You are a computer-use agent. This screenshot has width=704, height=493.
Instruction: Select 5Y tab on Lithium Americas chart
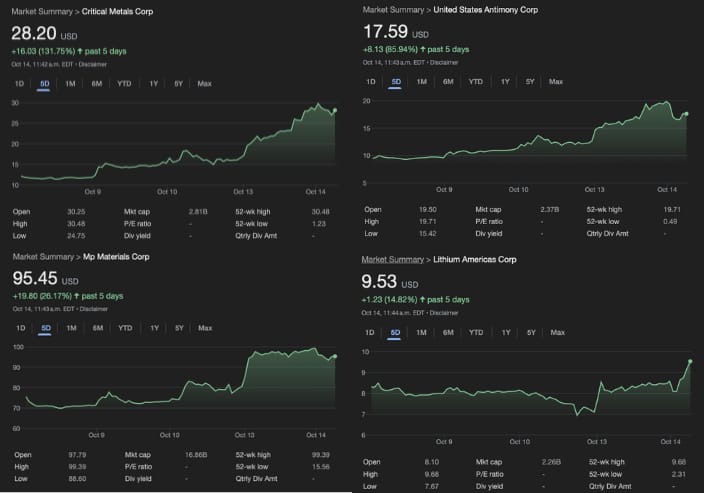click(531, 333)
